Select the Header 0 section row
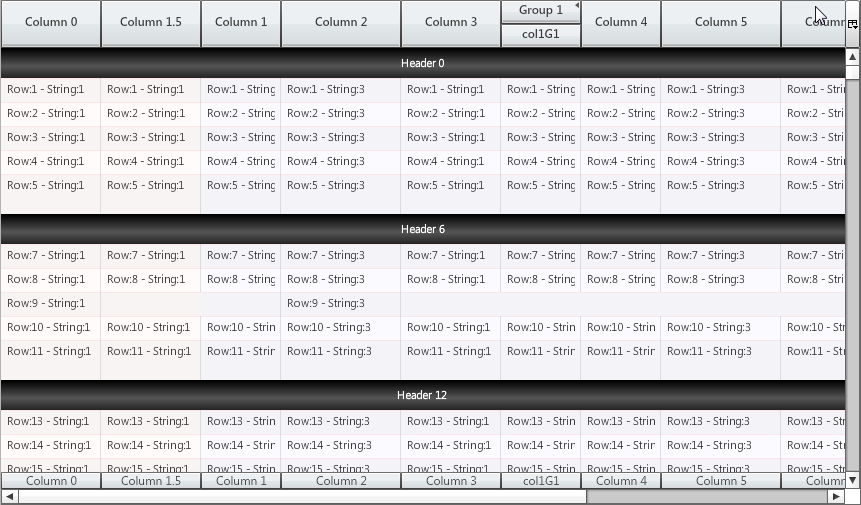861x505 pixels. 423,64
